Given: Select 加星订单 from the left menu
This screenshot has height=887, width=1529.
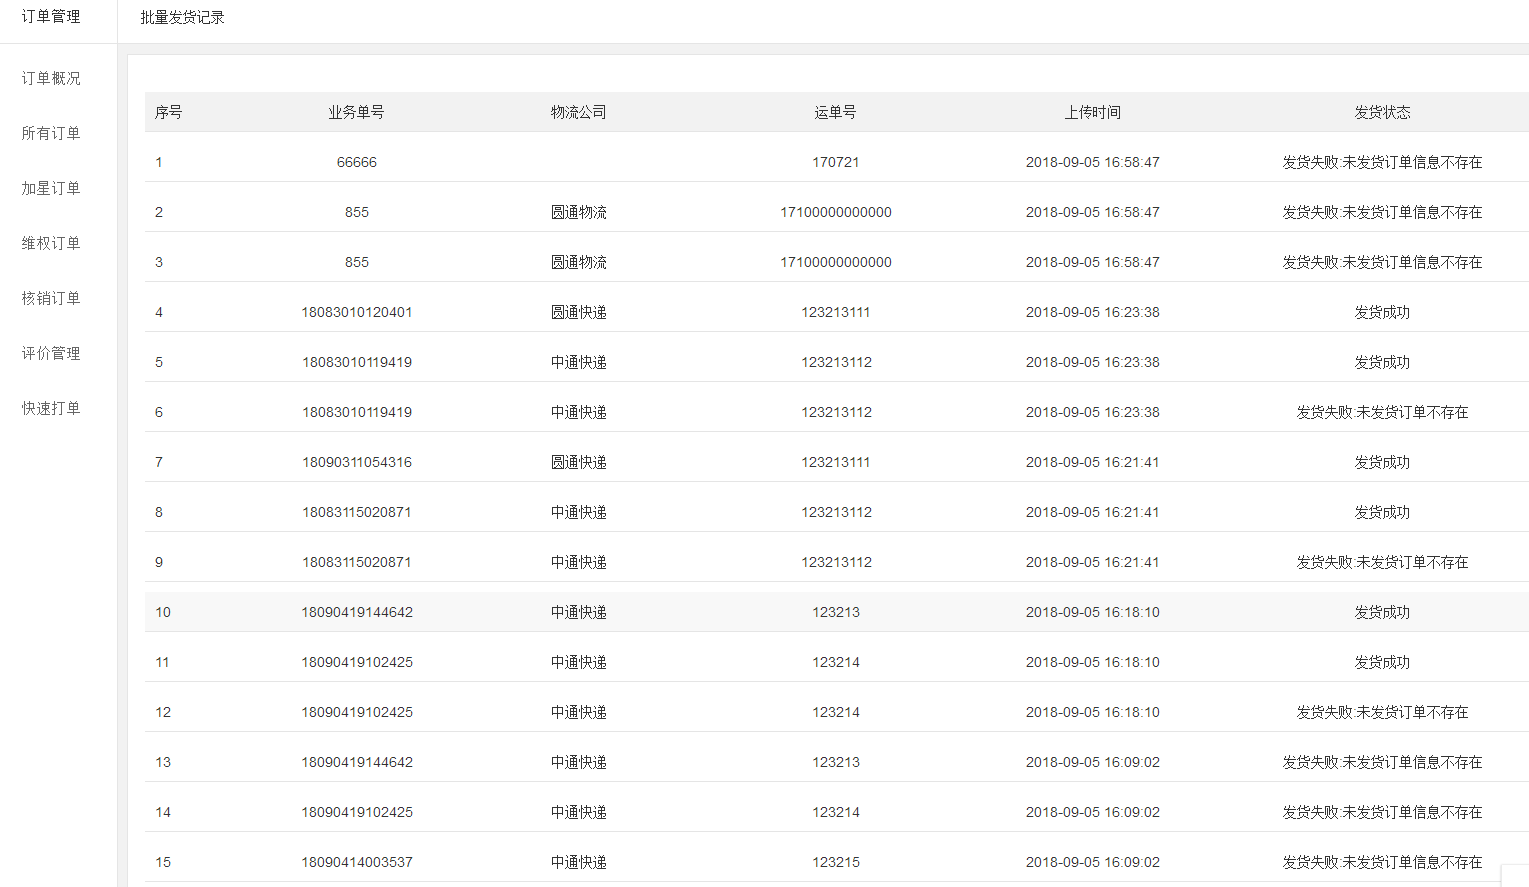Looking at the screenshot, I should [51, 188].
